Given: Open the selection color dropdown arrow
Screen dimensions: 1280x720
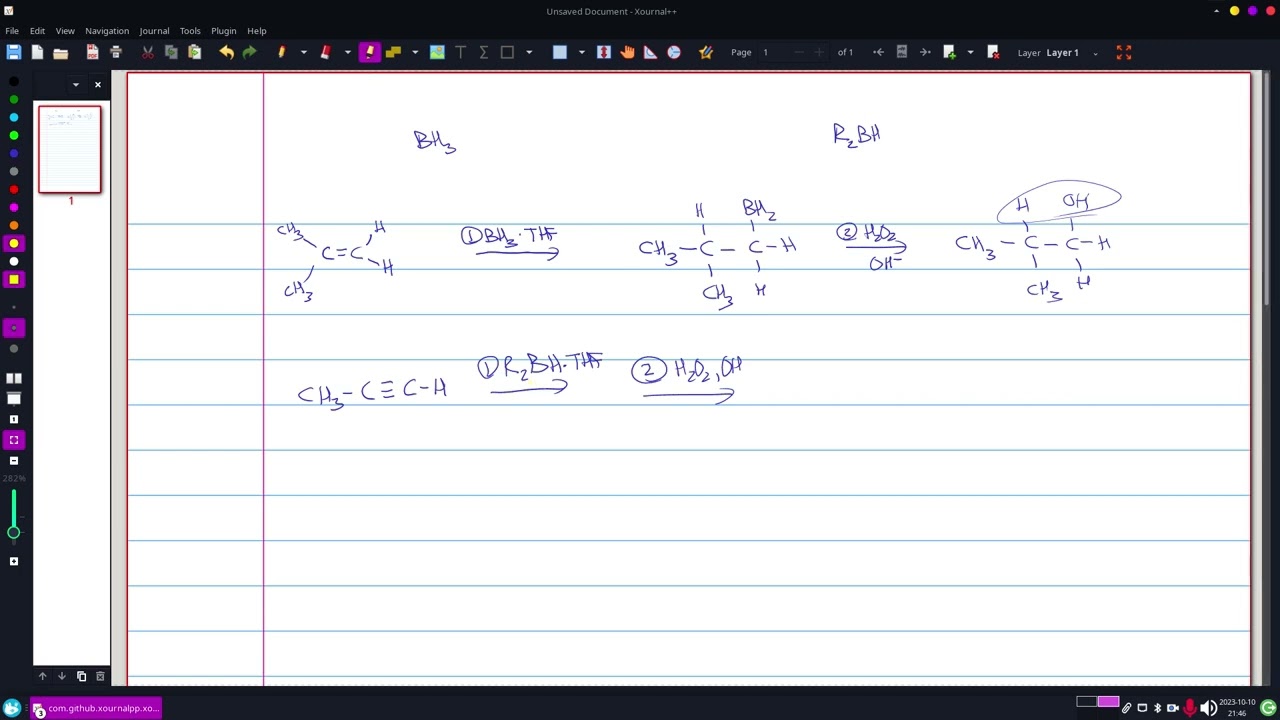Looking at the screenshot, I should pos(582,52).
